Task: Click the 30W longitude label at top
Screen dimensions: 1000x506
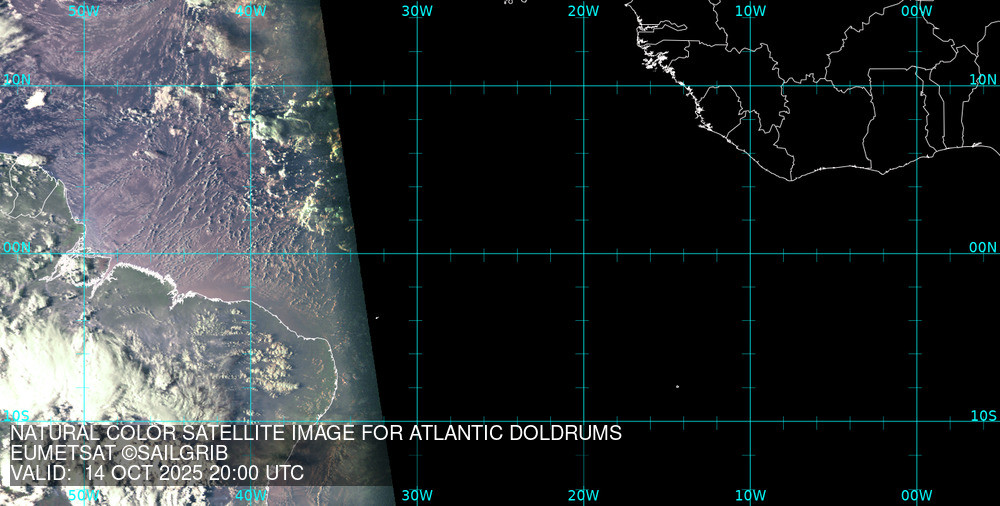Action: coord(417,11)
